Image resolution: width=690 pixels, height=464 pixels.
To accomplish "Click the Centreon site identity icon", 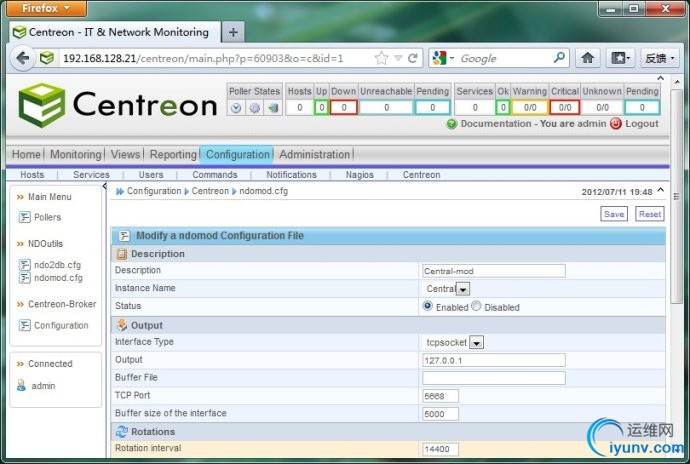I will 47,58.
